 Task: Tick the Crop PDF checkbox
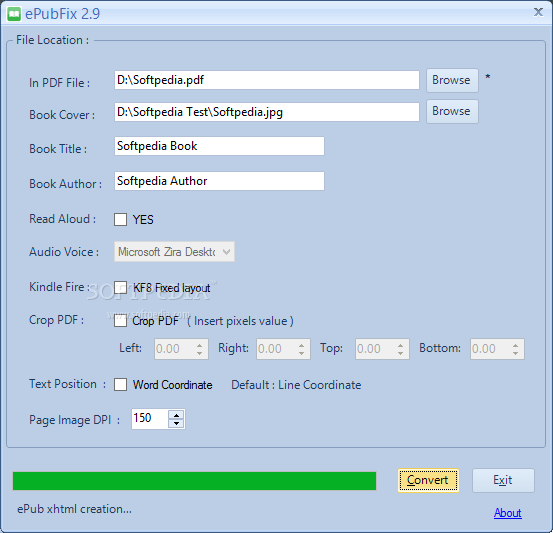(120, 321)
